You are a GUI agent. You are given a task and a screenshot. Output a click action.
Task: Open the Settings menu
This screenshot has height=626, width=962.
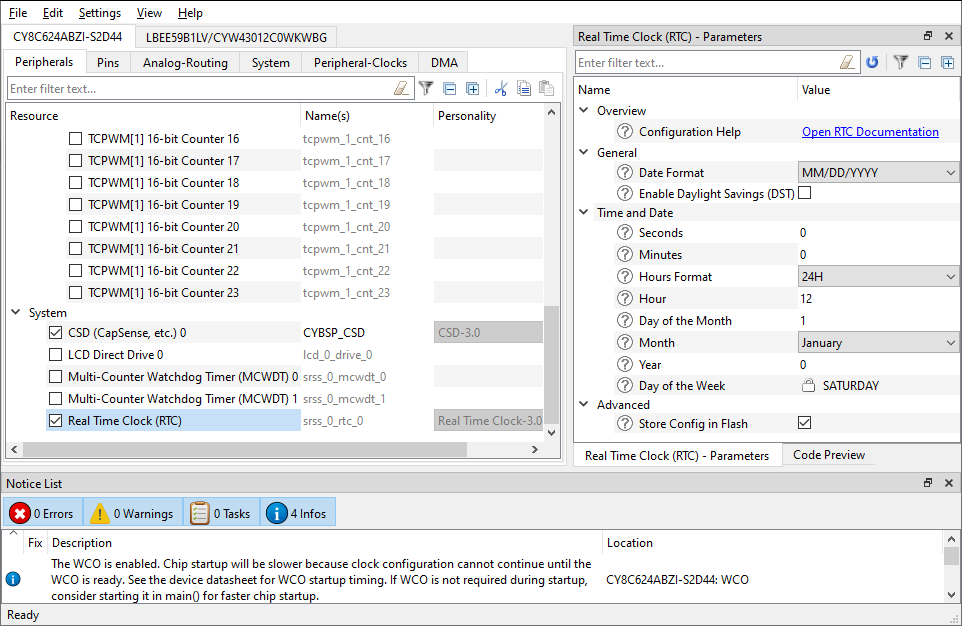(99, 13)
